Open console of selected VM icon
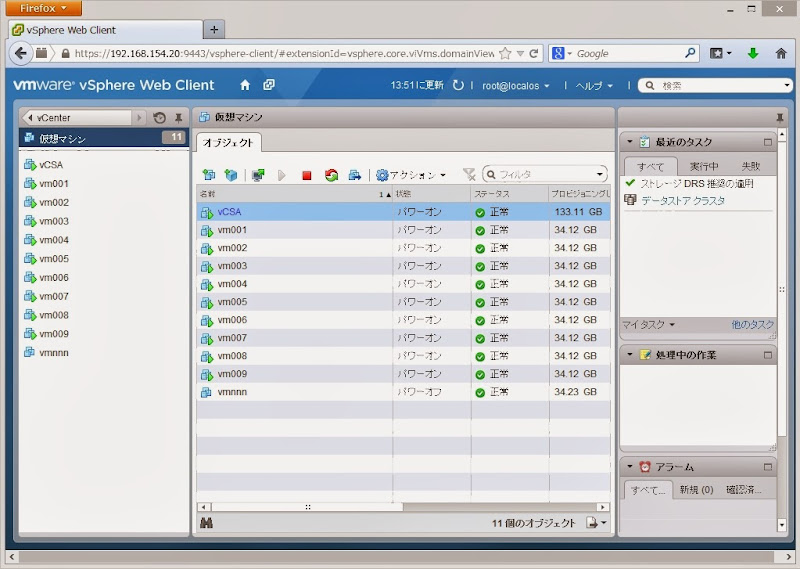This screenshot has width=800, height=569. pyautogui.click(x=258, y=175)
